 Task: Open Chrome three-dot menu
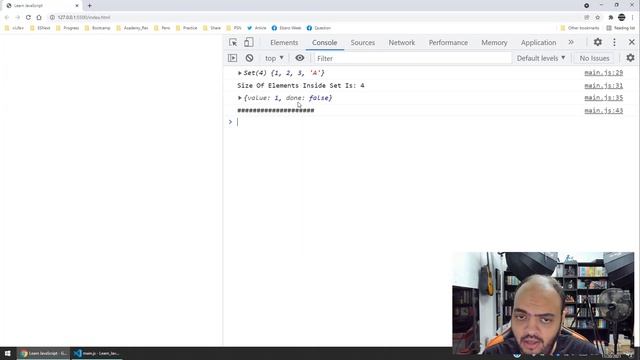pos(632,17)
